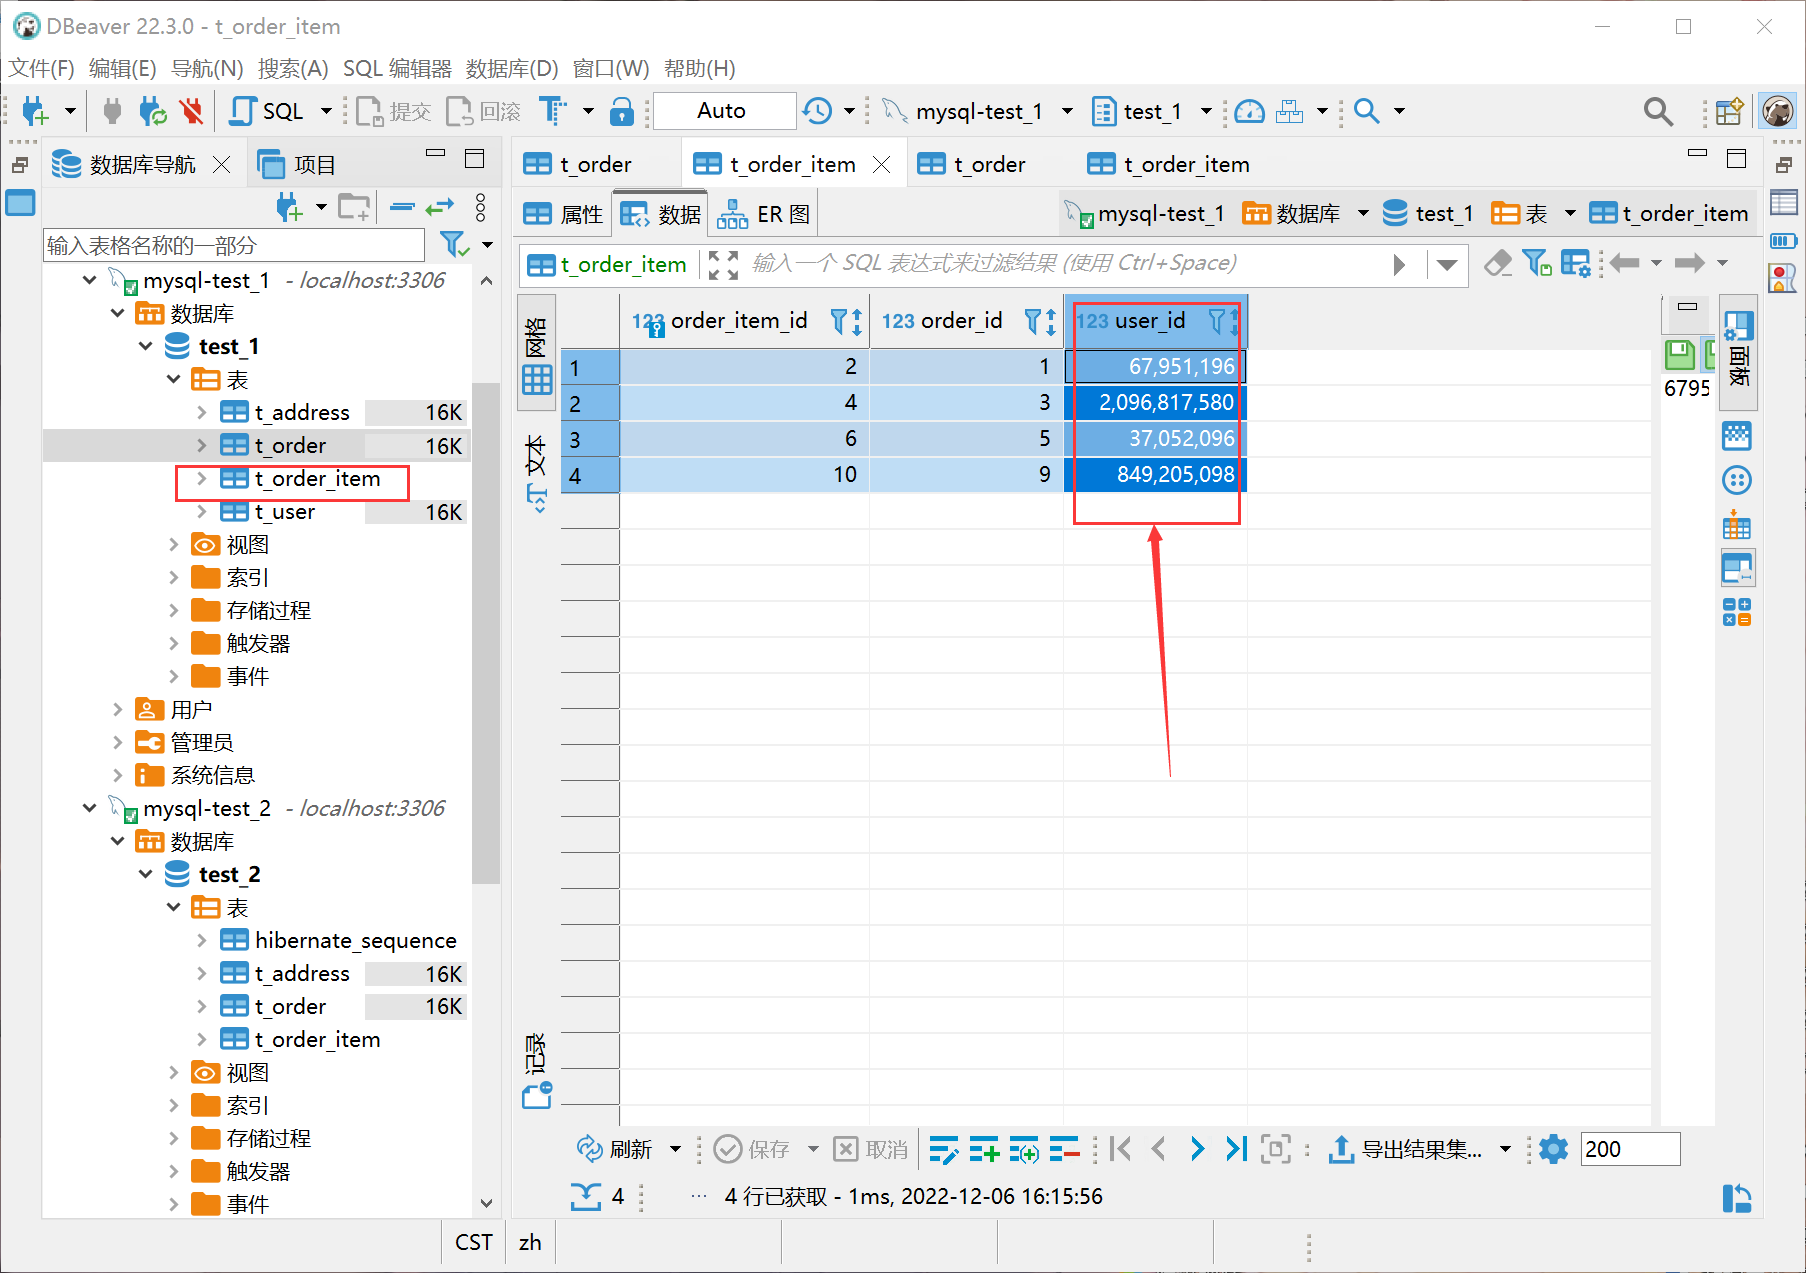This screenshot has height=1273, width=1806.
Task: Open the mysql-test_1 active connection dropdown
Action: pos(1067,111)
